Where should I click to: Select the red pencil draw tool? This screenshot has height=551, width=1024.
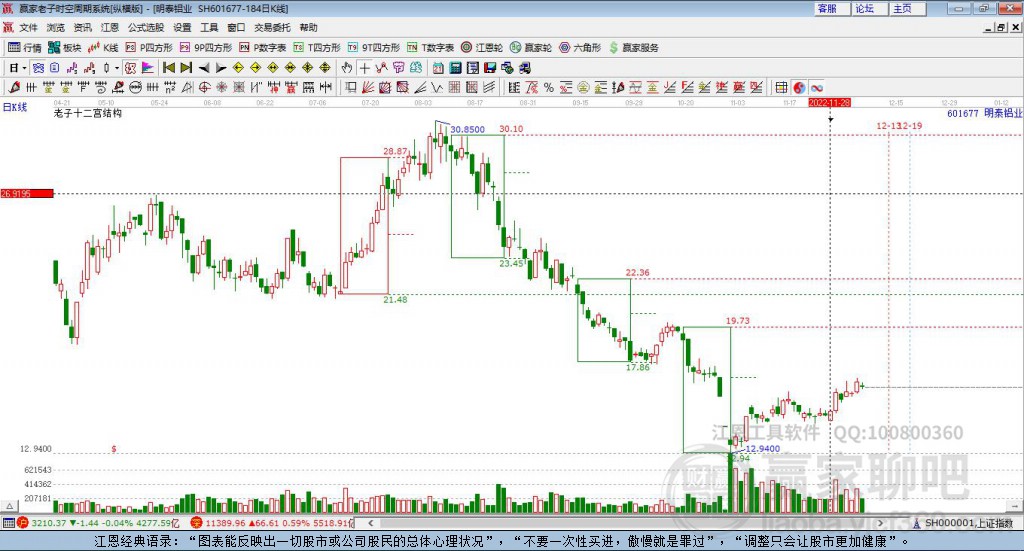[14, 87]
